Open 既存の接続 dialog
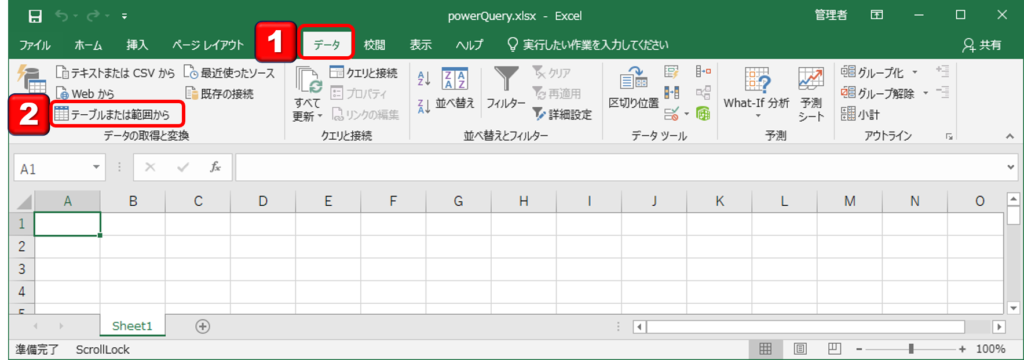This screenshot has width=1024, height=360. 219,93
